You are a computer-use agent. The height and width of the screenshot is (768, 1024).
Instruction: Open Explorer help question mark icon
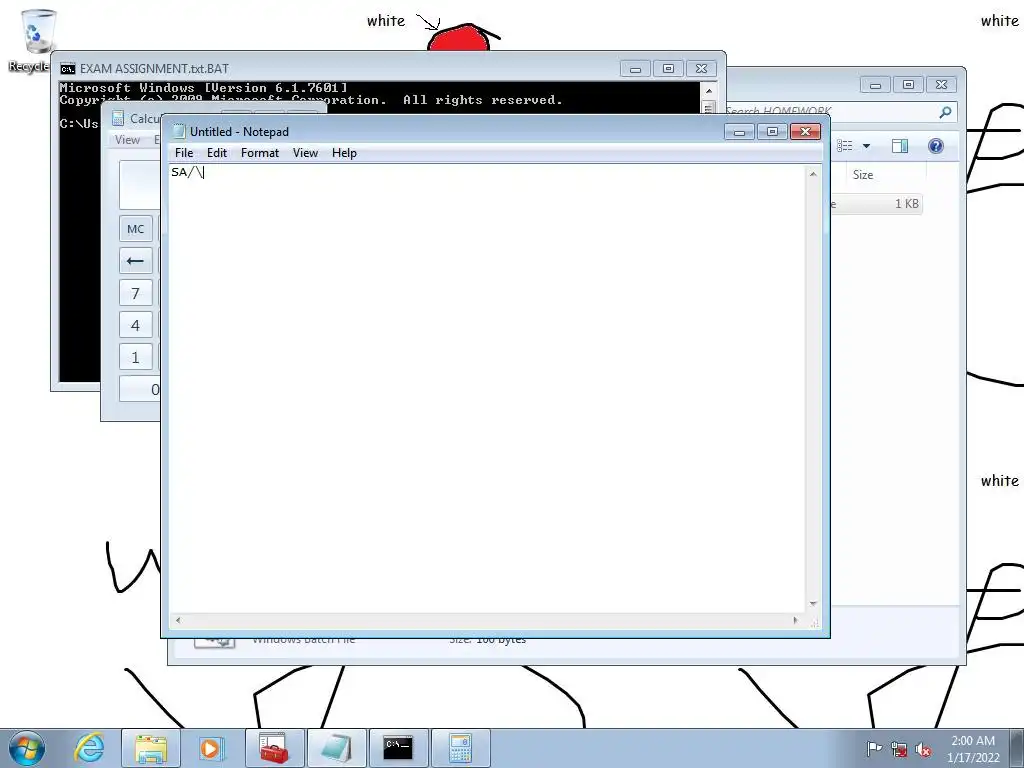(x=936, y=146)
